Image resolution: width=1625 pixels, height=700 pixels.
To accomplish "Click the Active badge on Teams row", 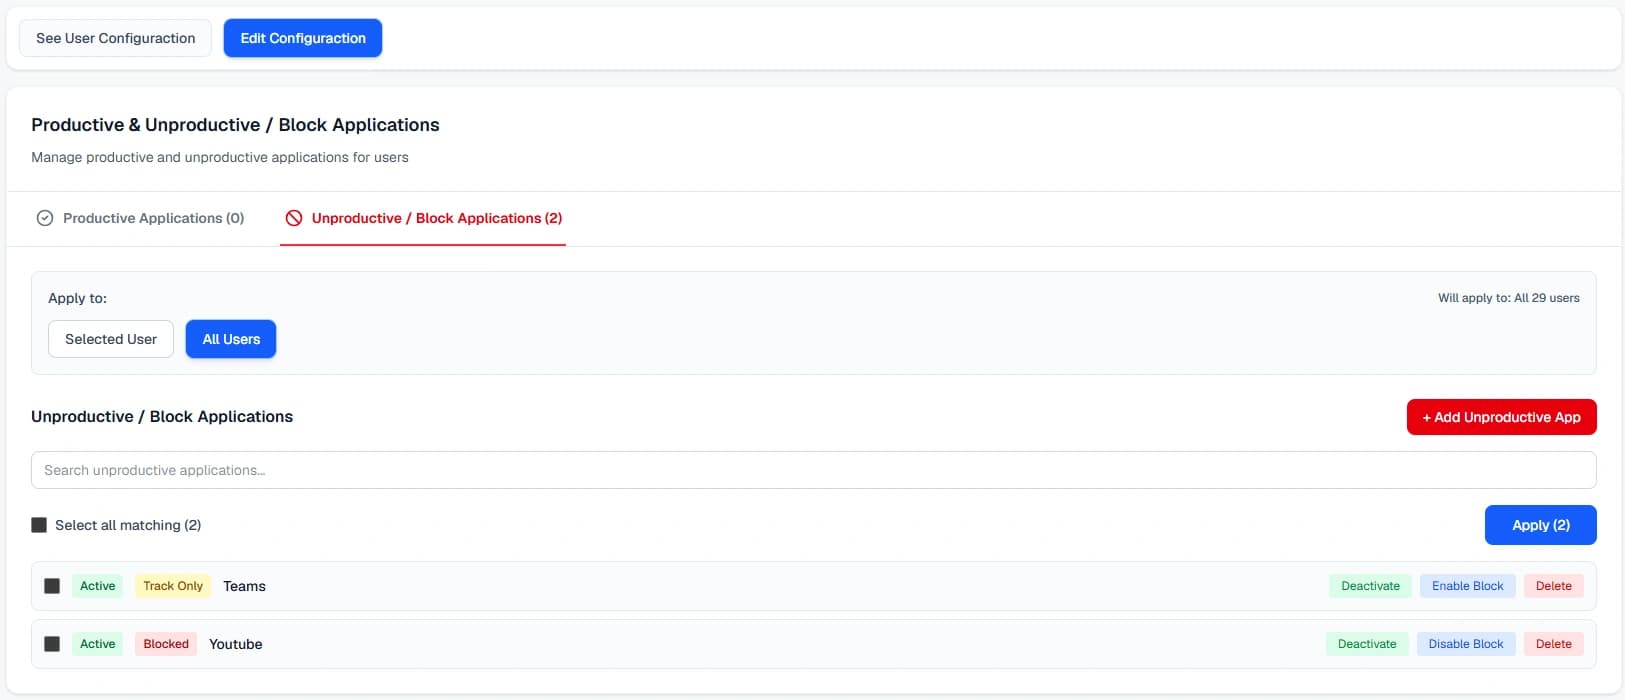I will tap(97, 586).
